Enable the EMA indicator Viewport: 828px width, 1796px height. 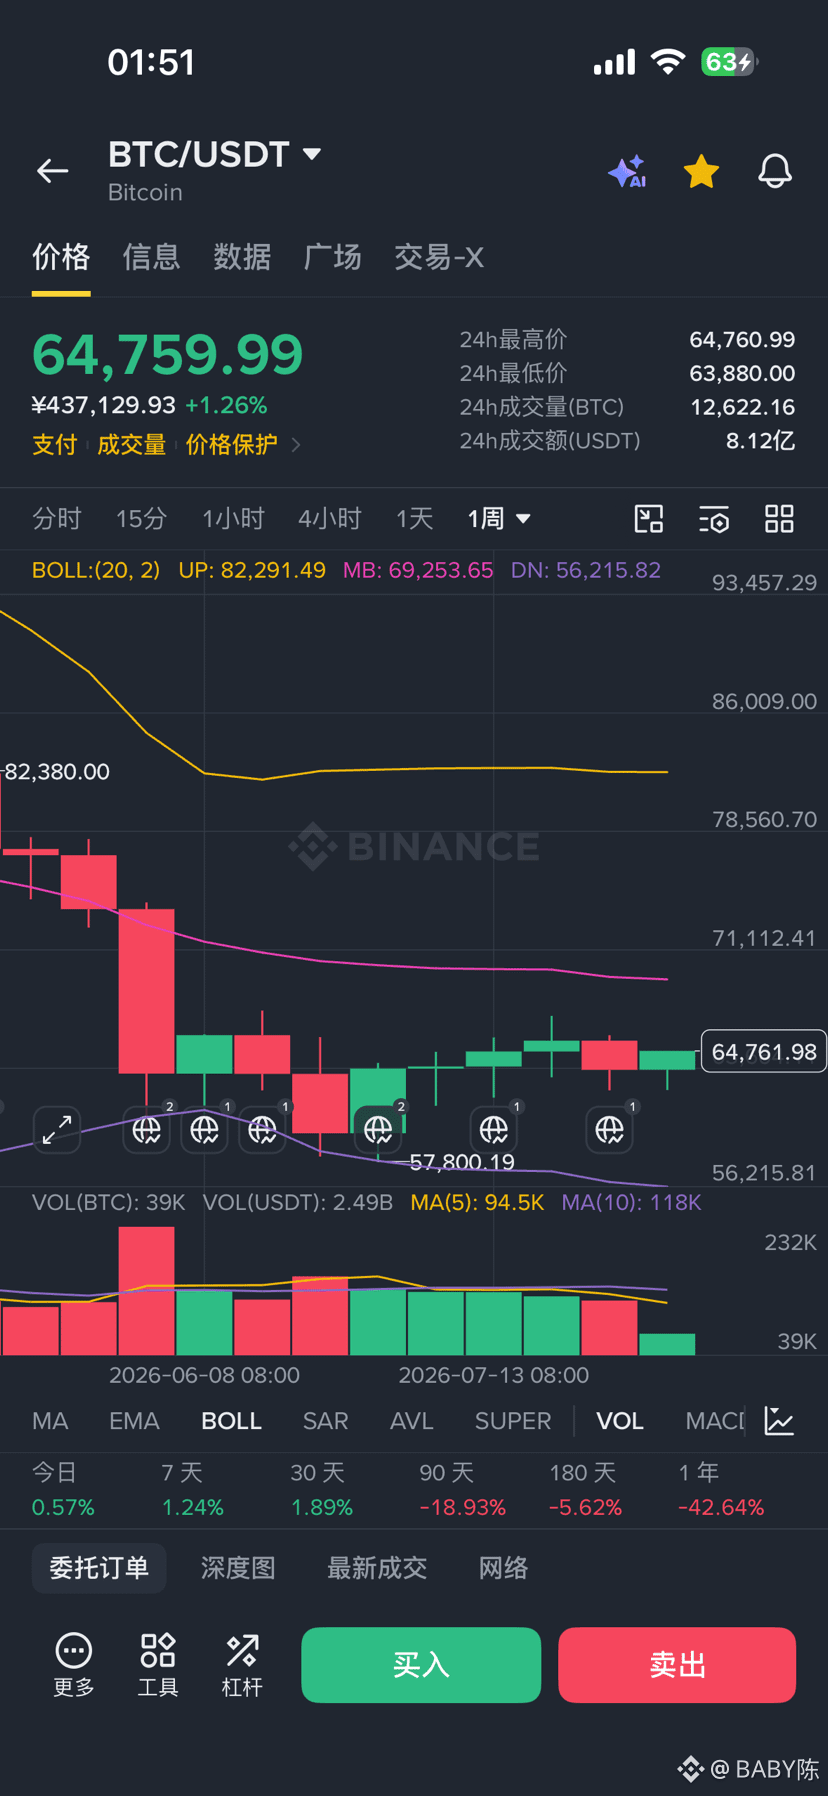point(134,1421)
